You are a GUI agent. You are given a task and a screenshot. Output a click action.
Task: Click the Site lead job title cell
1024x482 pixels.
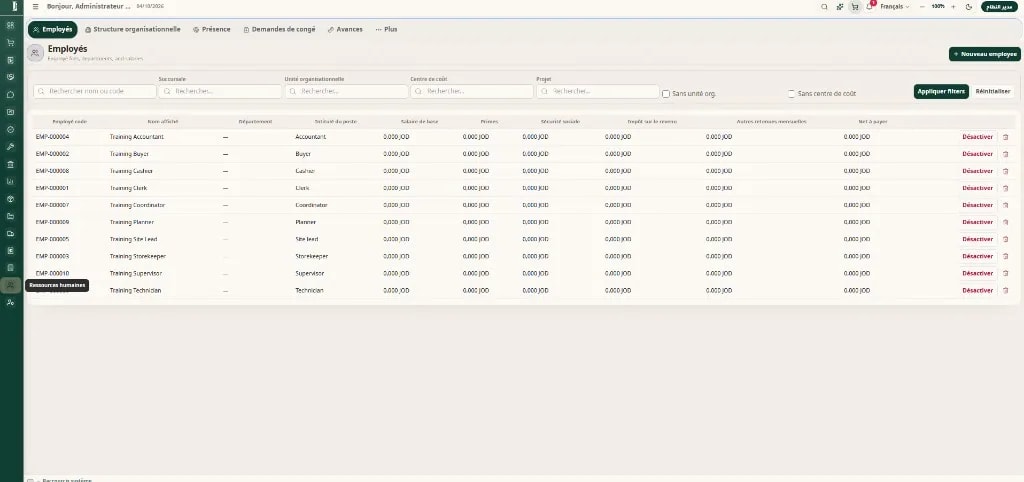click(x=307, y=239)
